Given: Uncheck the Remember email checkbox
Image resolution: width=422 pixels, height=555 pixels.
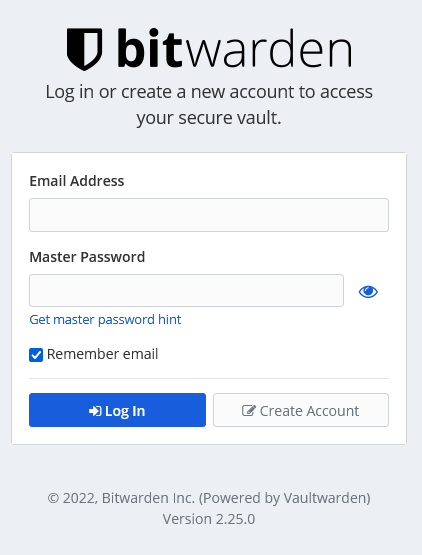Looking at the screenshot, I should coord(36,355).
